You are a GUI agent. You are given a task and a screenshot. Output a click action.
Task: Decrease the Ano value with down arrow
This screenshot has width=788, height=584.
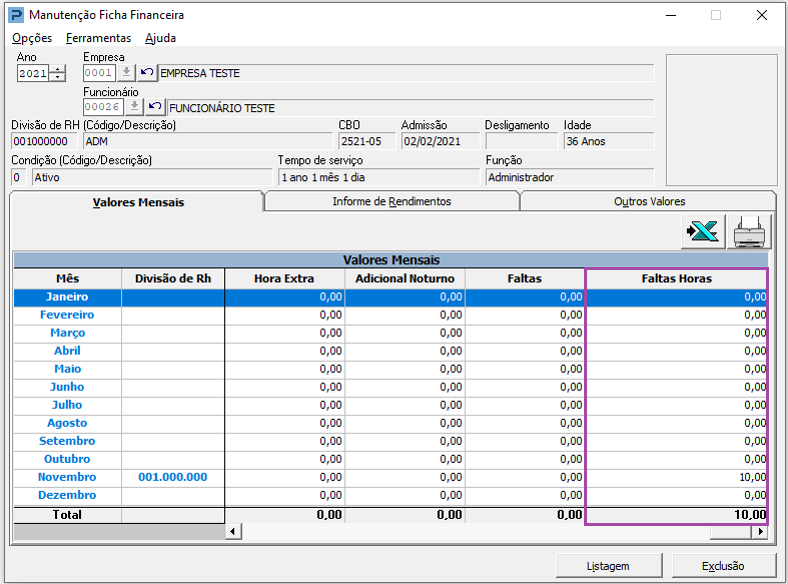[58, 77]
